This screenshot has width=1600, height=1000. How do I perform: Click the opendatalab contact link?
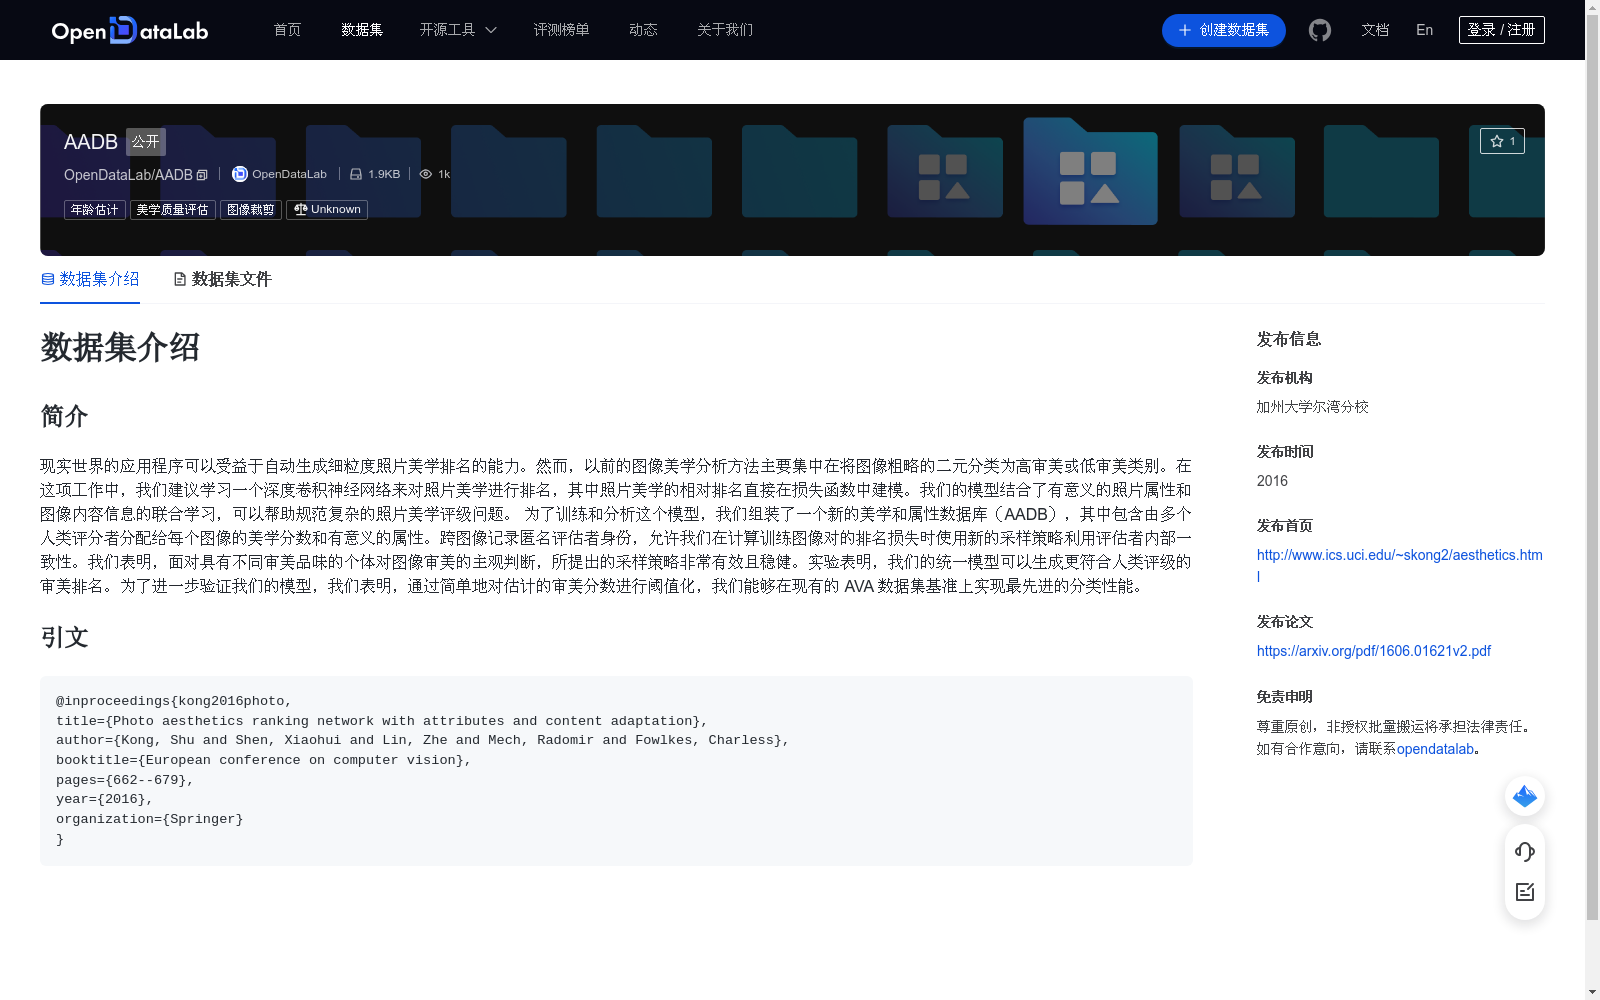point(1435,749)
